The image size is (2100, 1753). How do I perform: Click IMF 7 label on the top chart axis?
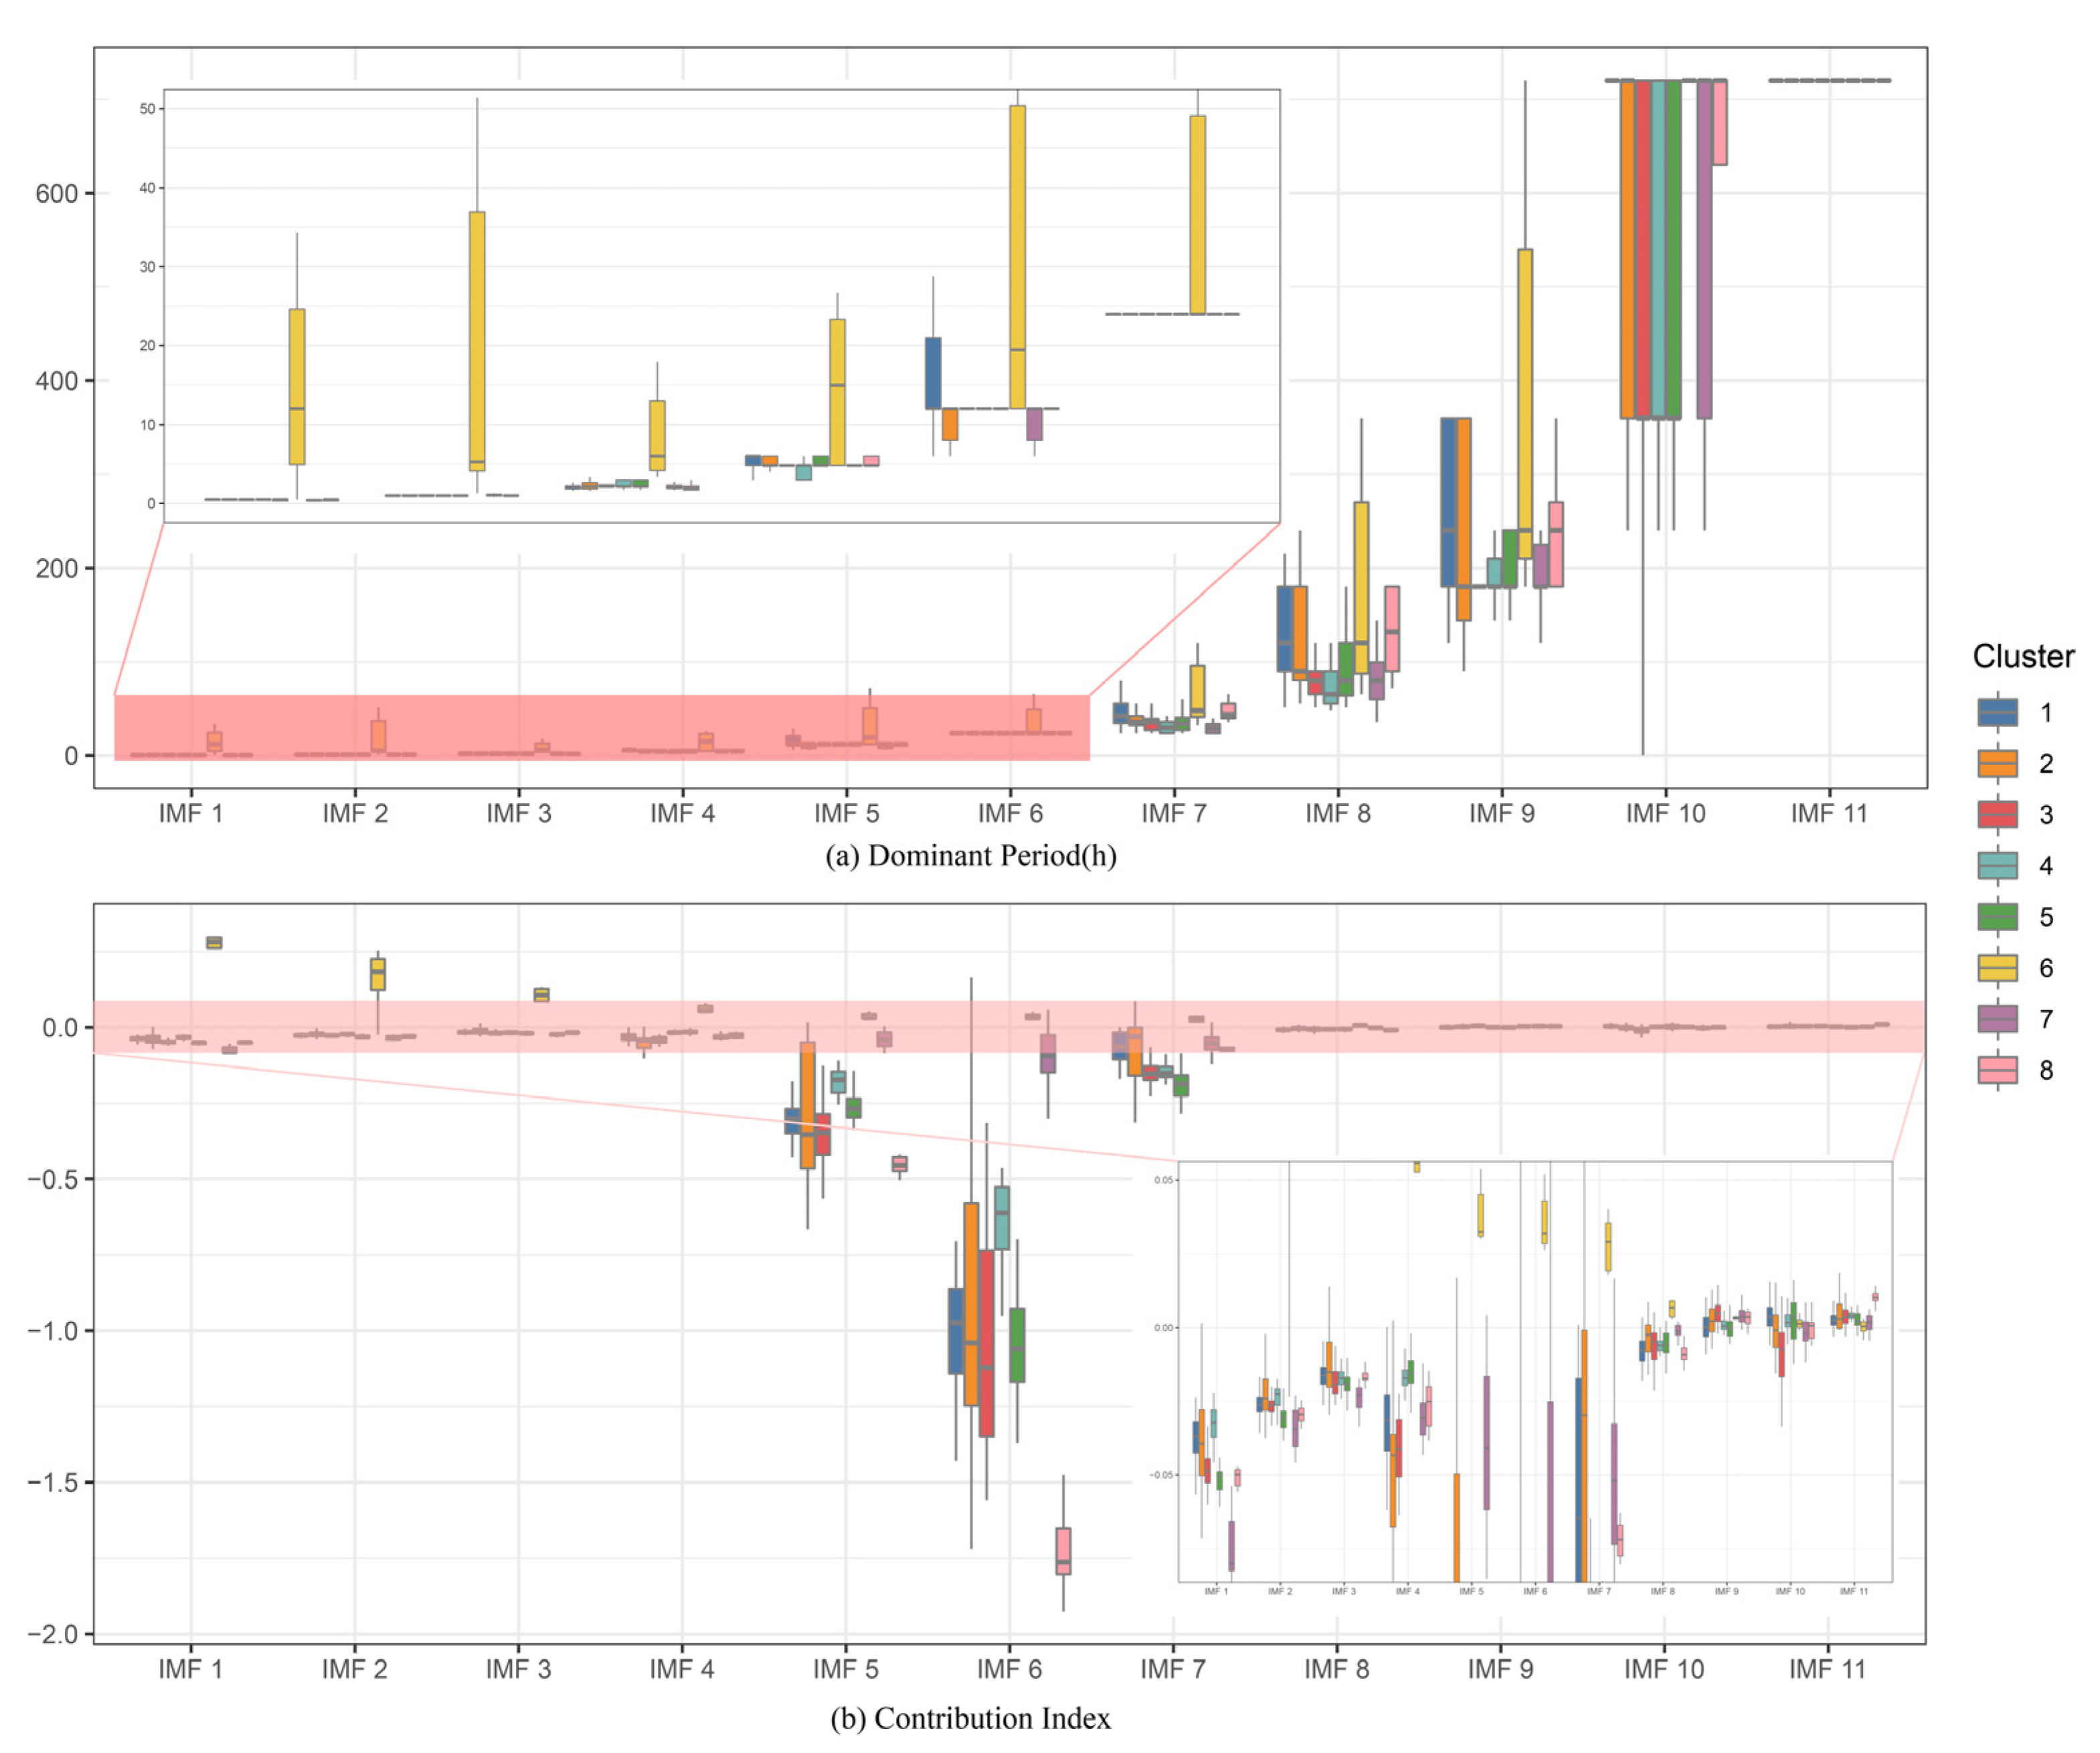click(x=1174, y=814)
